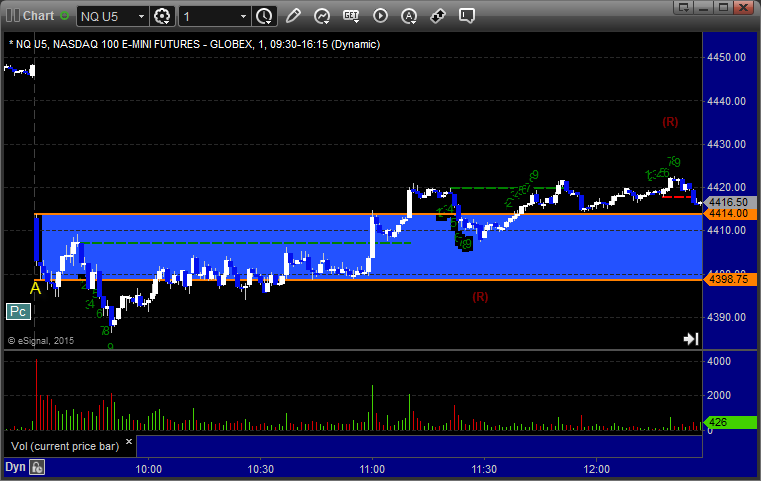Open the NQ U5 symbol dropdown
This screenshot has height=481, width=761.
tap(141, 17)
